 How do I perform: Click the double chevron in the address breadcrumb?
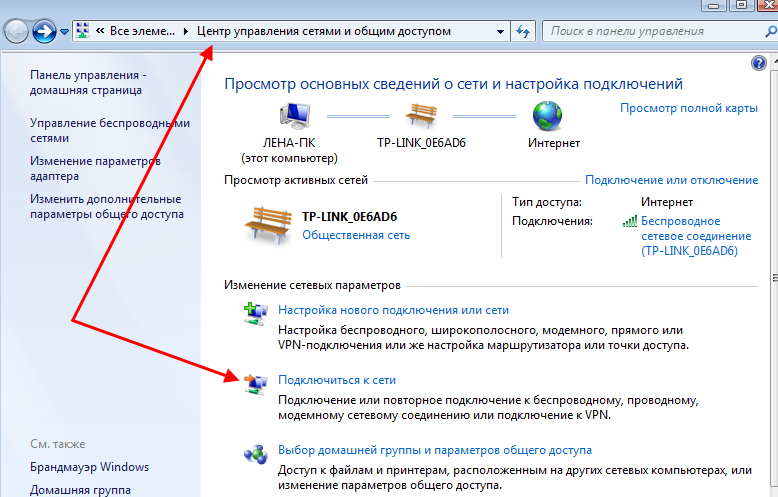tap(100, 31)
